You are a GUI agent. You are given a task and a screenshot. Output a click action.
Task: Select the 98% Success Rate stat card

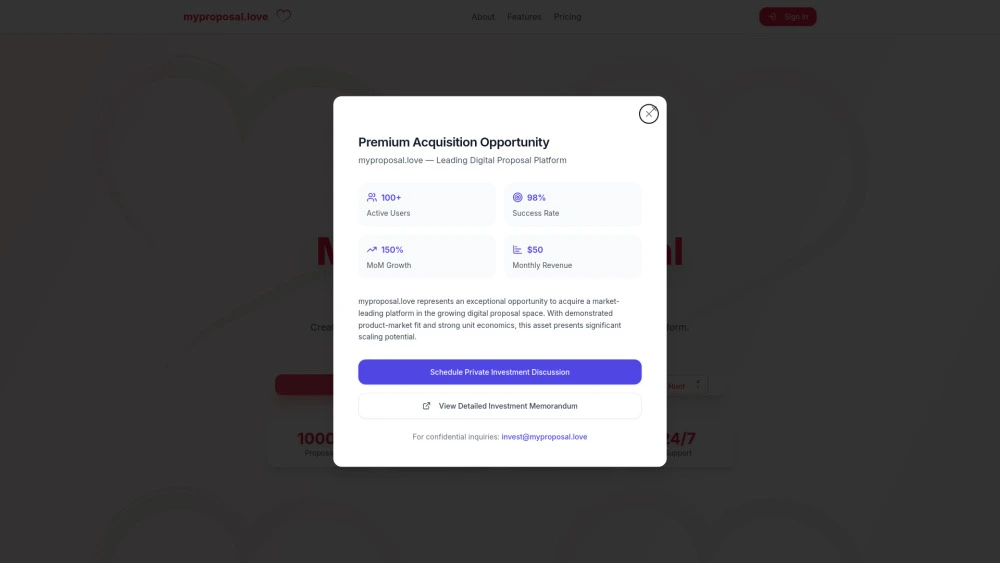coord(573,205)
